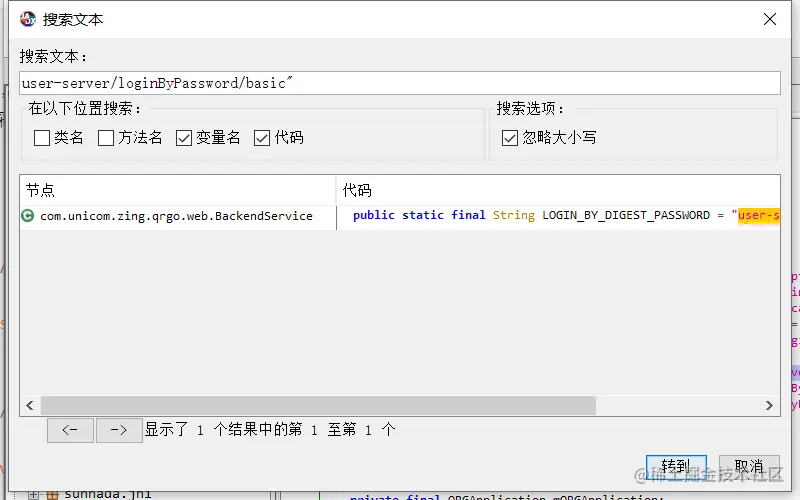Uncheck the 变量名 checkbox
800x500 pixels.
coord(184,138)
